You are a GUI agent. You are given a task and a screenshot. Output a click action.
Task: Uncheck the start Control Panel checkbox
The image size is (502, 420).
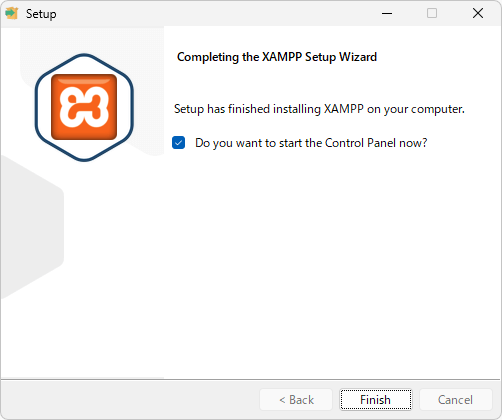pos(179,143)
